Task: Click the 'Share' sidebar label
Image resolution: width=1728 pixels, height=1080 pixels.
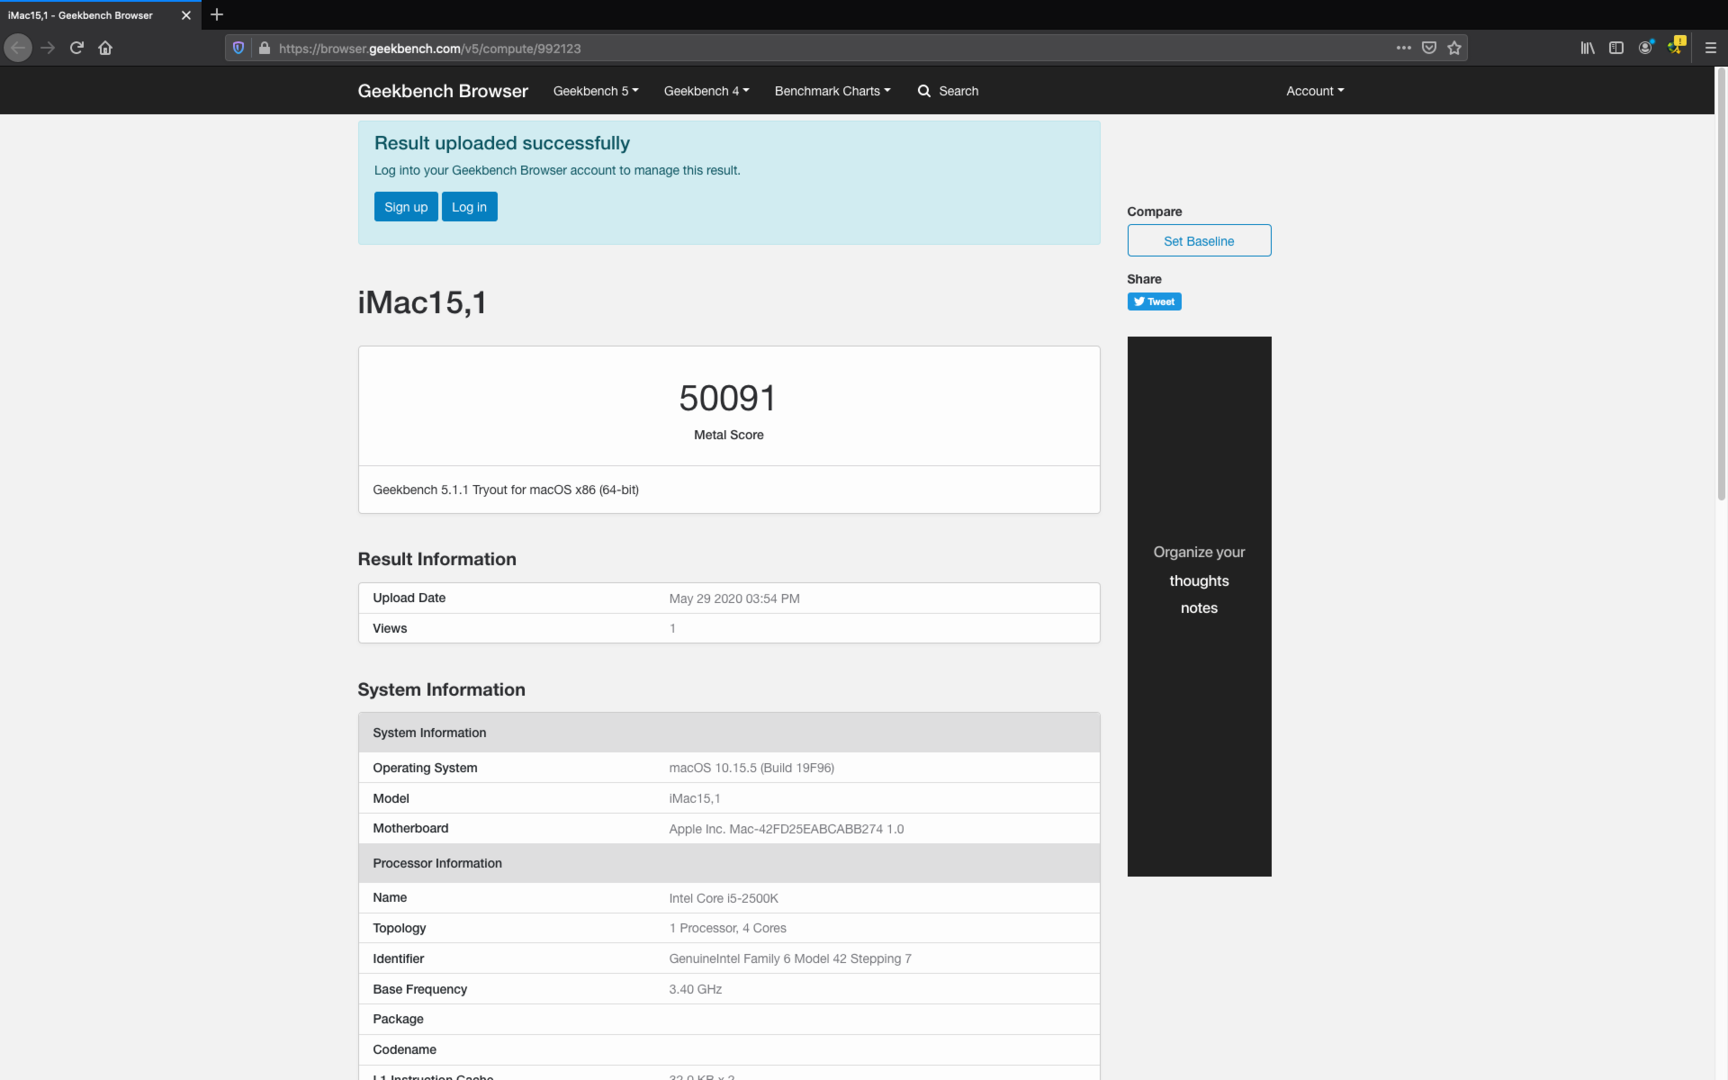Action: coord(1144,279)
